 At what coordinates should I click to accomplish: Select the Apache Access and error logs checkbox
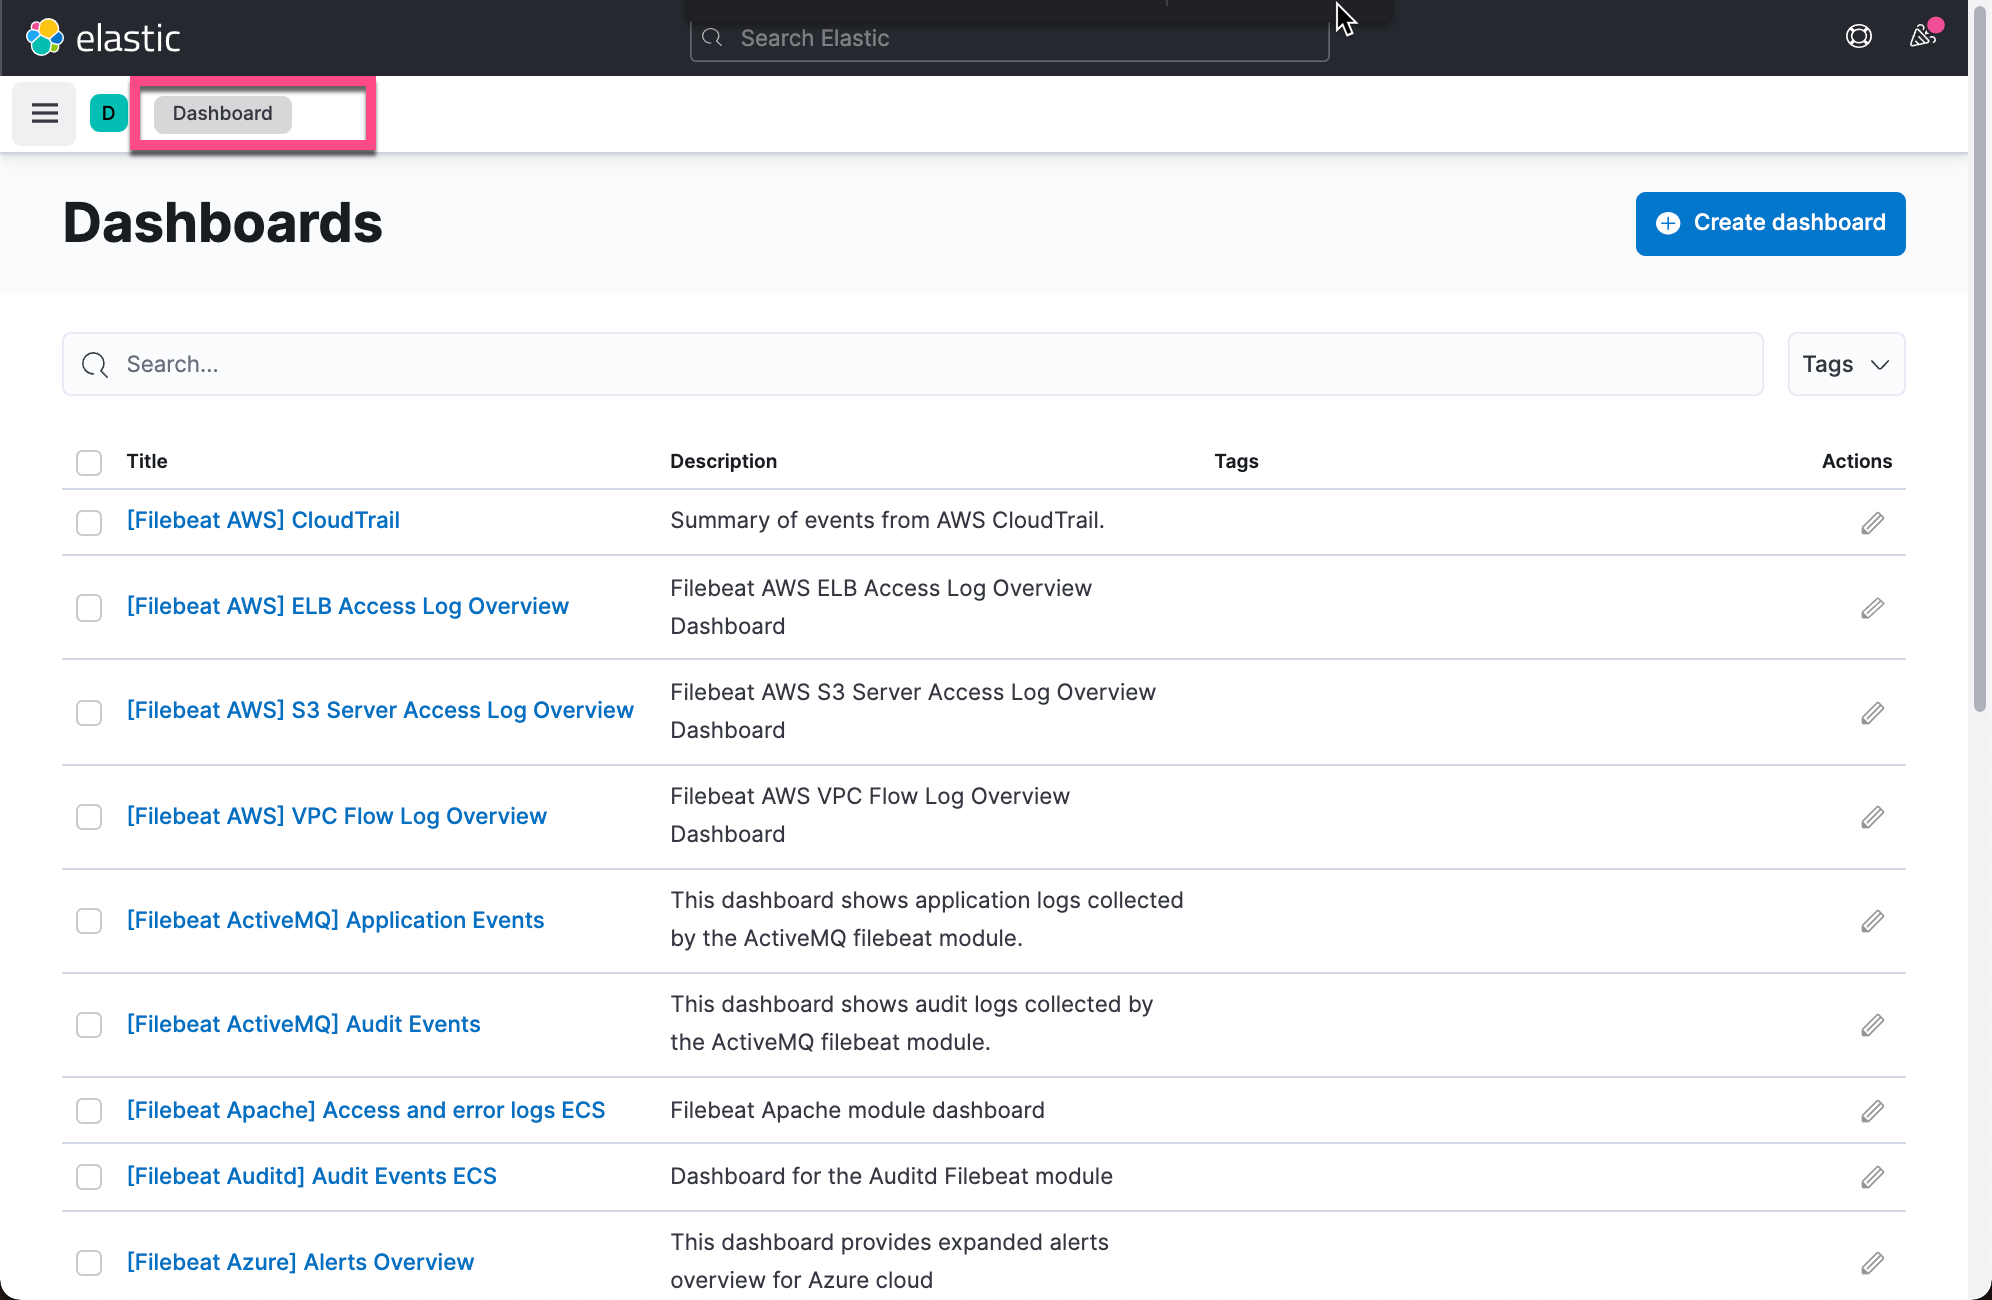[89, 1111]
